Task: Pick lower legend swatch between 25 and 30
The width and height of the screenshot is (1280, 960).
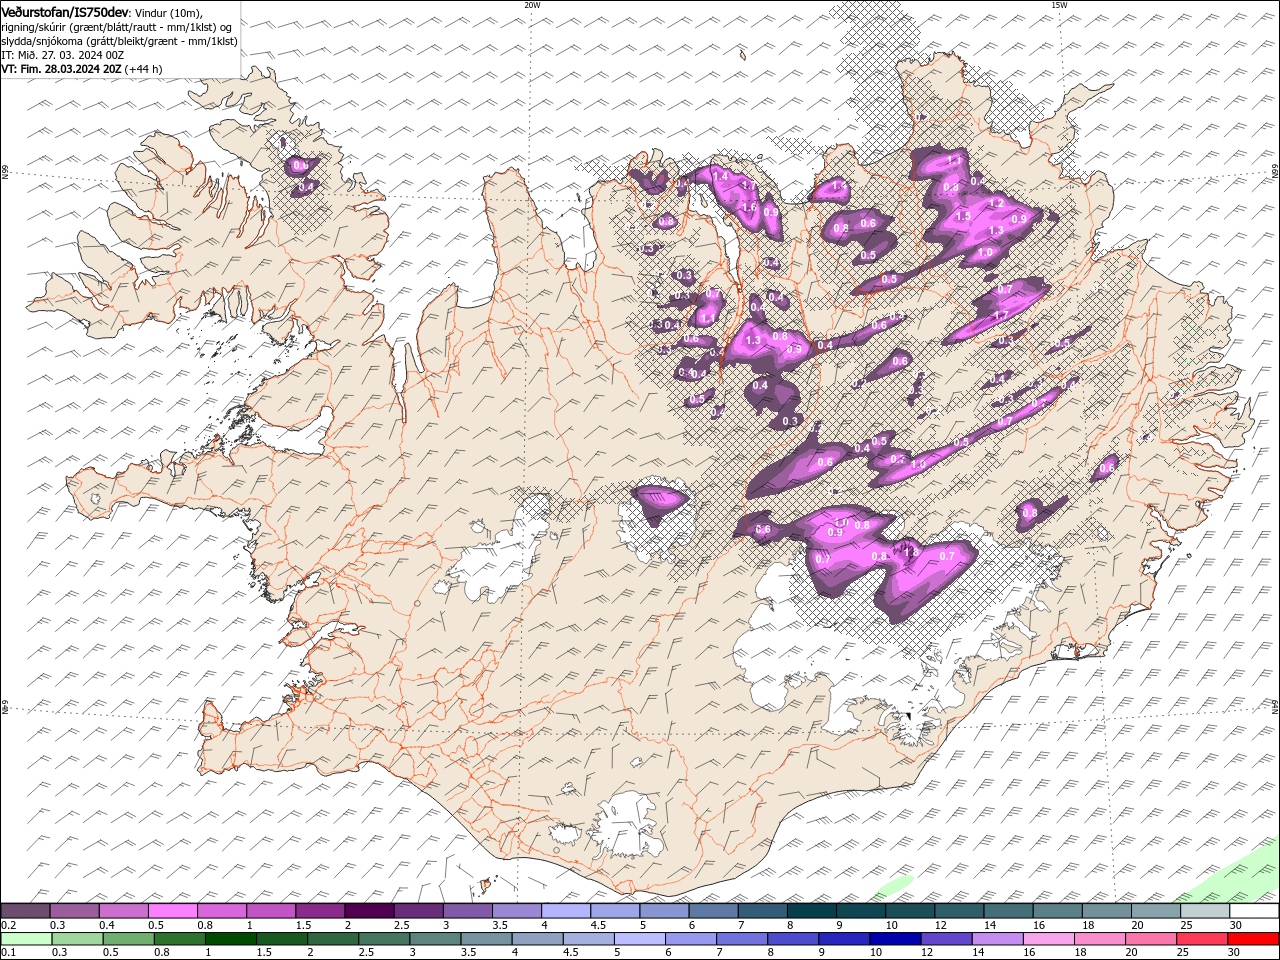Action: 1200,939
